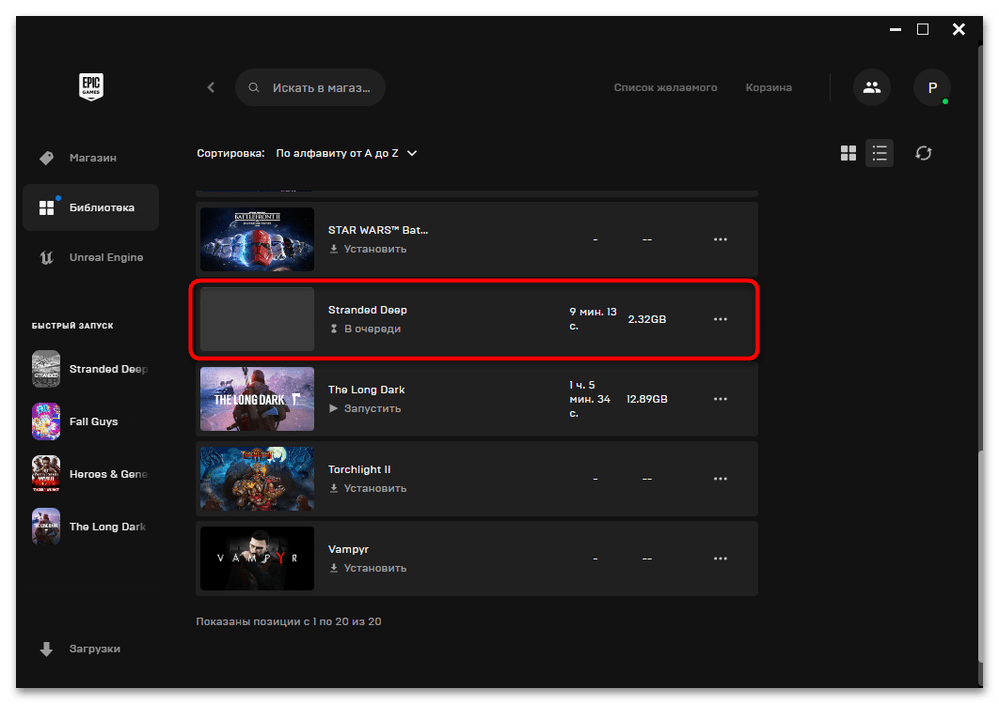Maximize the Epic Games window
The width and height of the screenshot is (999, 704).
click(923, 29)
